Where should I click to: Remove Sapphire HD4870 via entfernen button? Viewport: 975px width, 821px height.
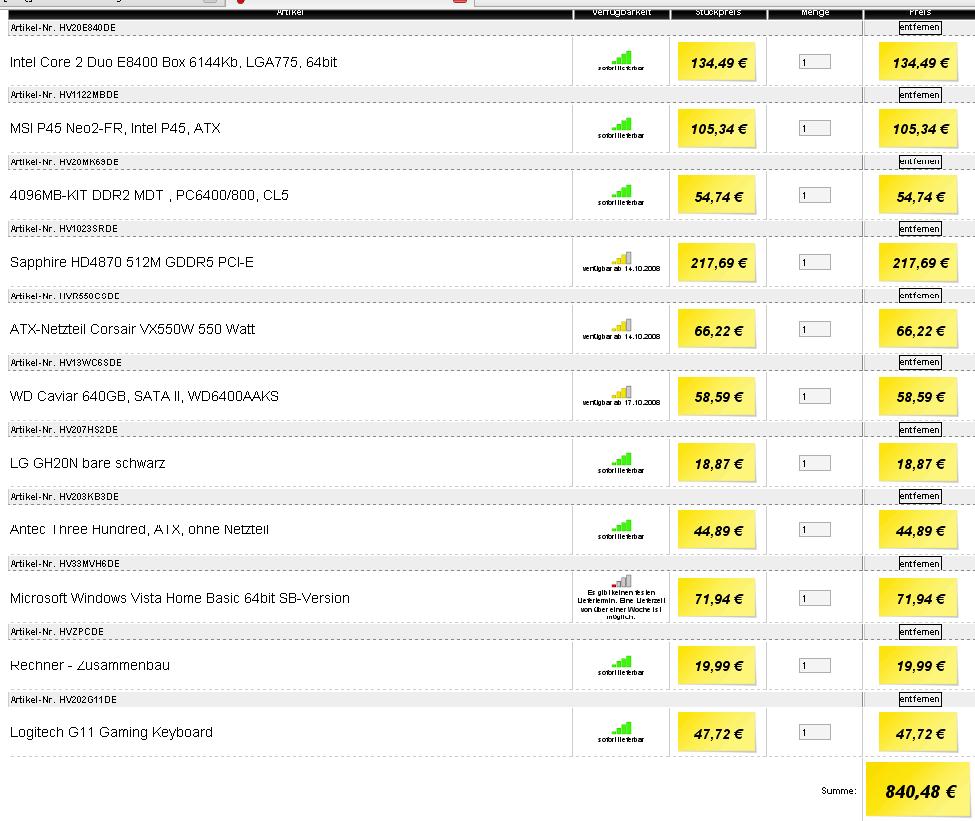[920, 229]
